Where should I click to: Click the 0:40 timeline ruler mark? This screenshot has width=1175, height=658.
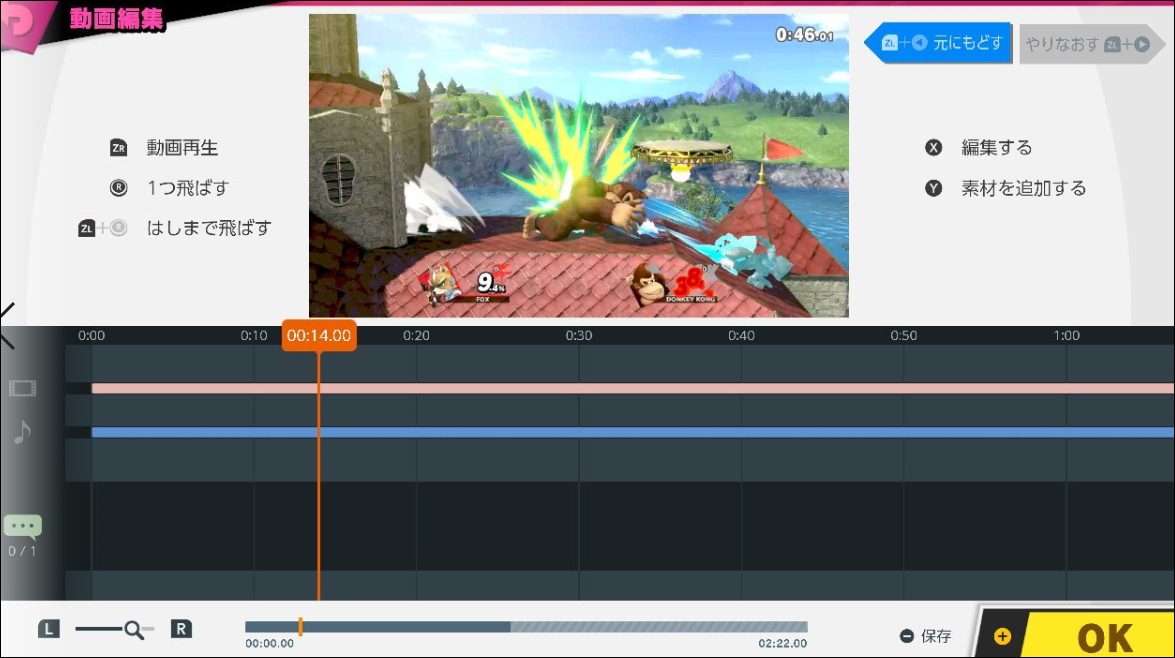click(x=741, y=336)
